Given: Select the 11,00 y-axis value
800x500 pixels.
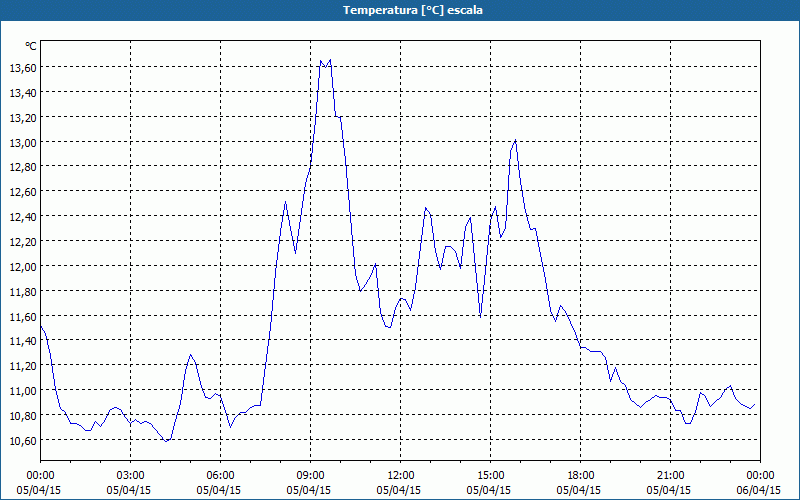Looking at the screenshot, I should (x=22, y=391).
